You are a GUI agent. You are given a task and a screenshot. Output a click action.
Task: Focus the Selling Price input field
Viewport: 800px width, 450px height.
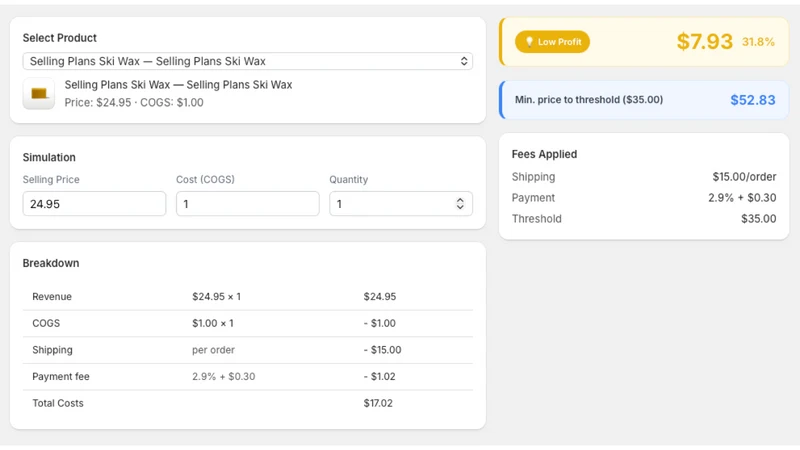tap(94, 204)
